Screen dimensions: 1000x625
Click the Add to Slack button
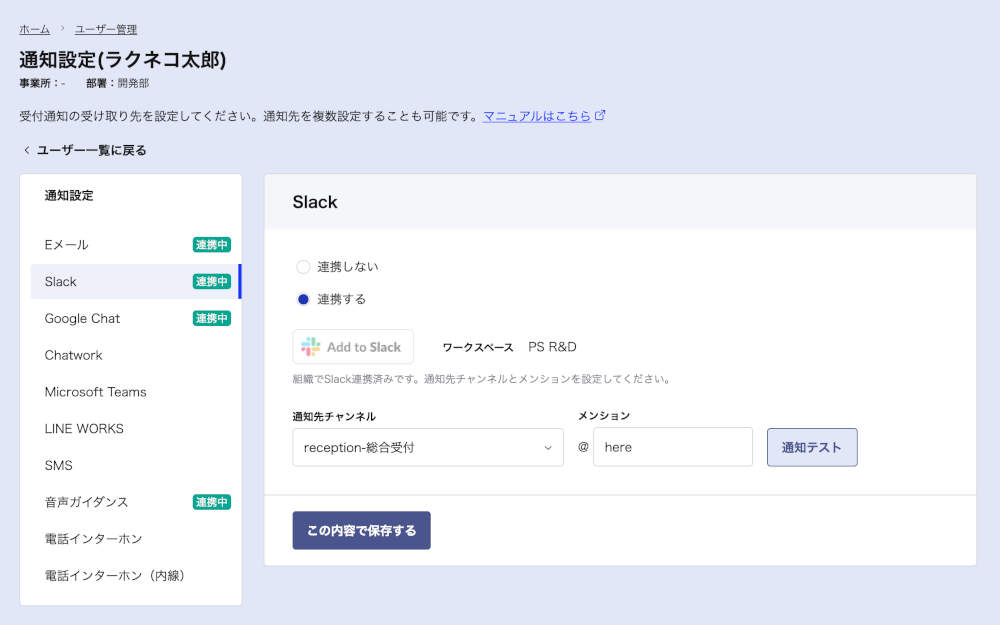353,347
